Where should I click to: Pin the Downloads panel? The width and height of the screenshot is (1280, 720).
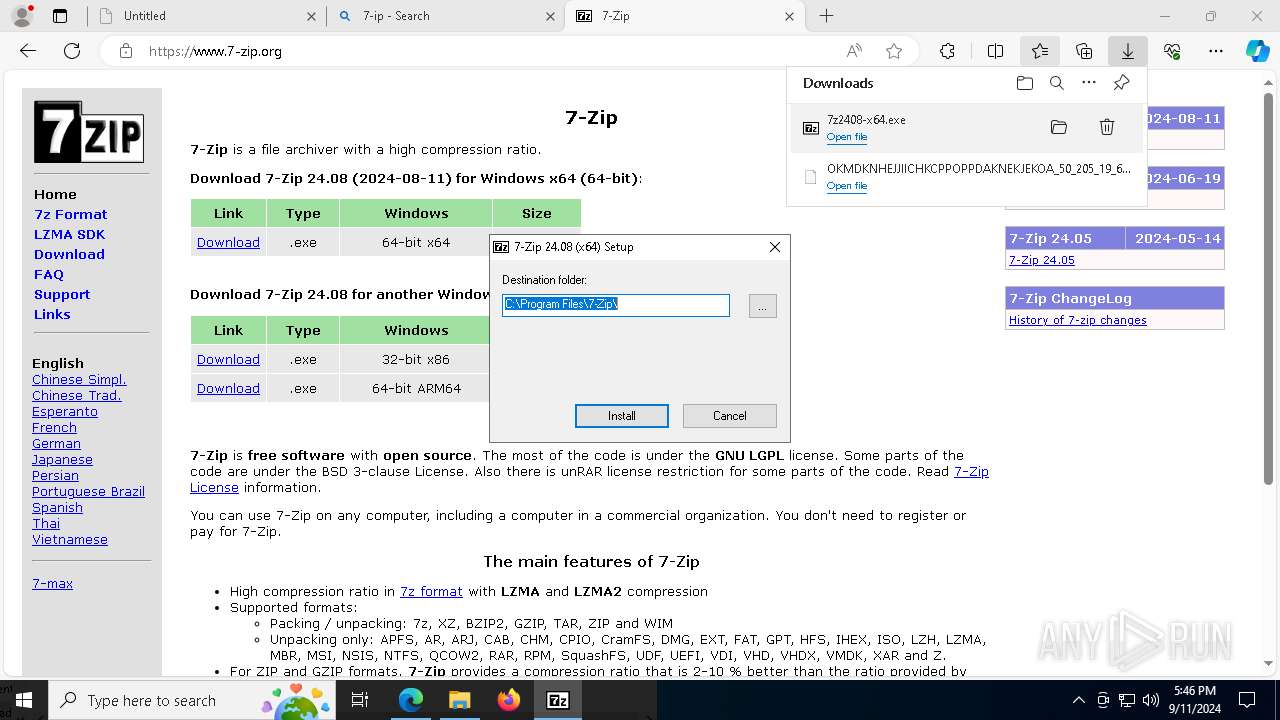[1122, 83]
